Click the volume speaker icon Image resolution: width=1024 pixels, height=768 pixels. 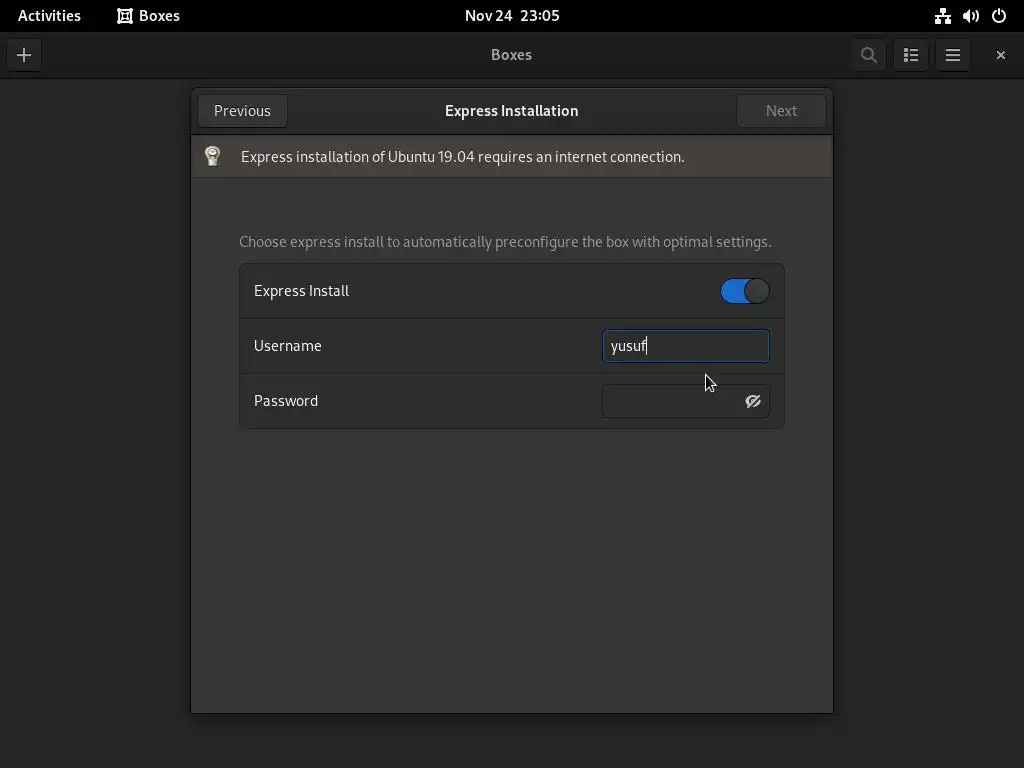[x=970, y=16]
